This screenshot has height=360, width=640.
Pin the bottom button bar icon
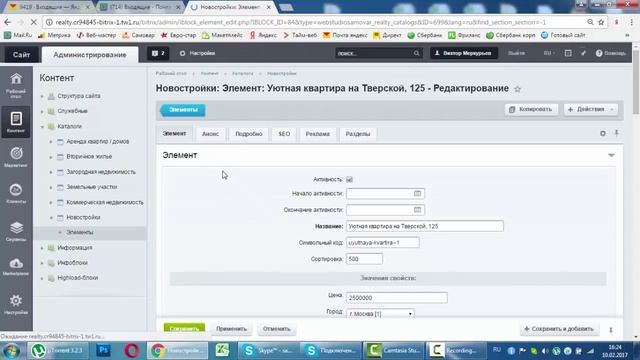point(611,330)
